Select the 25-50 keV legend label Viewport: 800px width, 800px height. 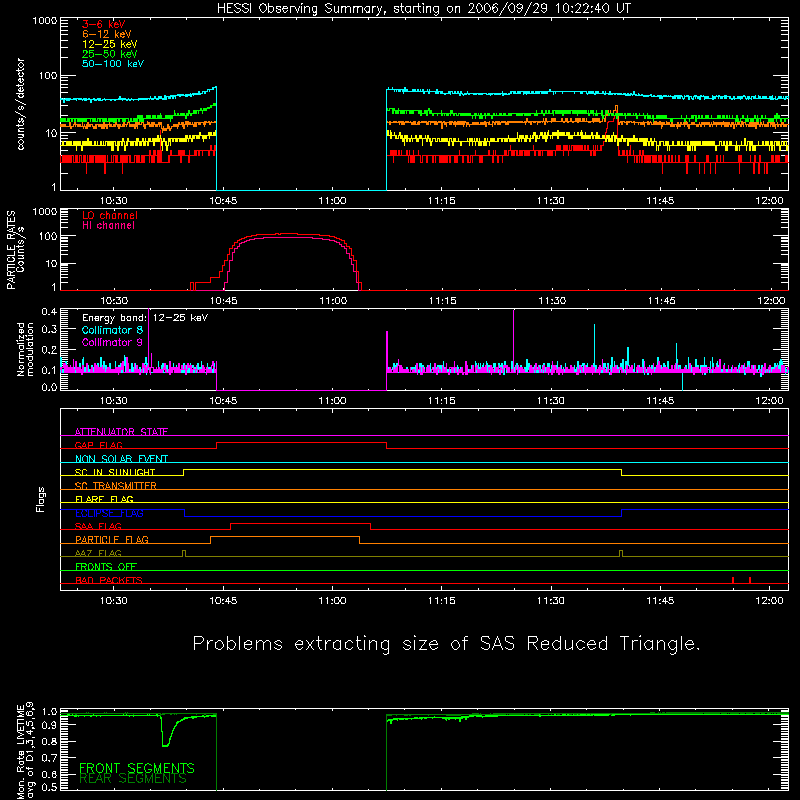point(110,54)
